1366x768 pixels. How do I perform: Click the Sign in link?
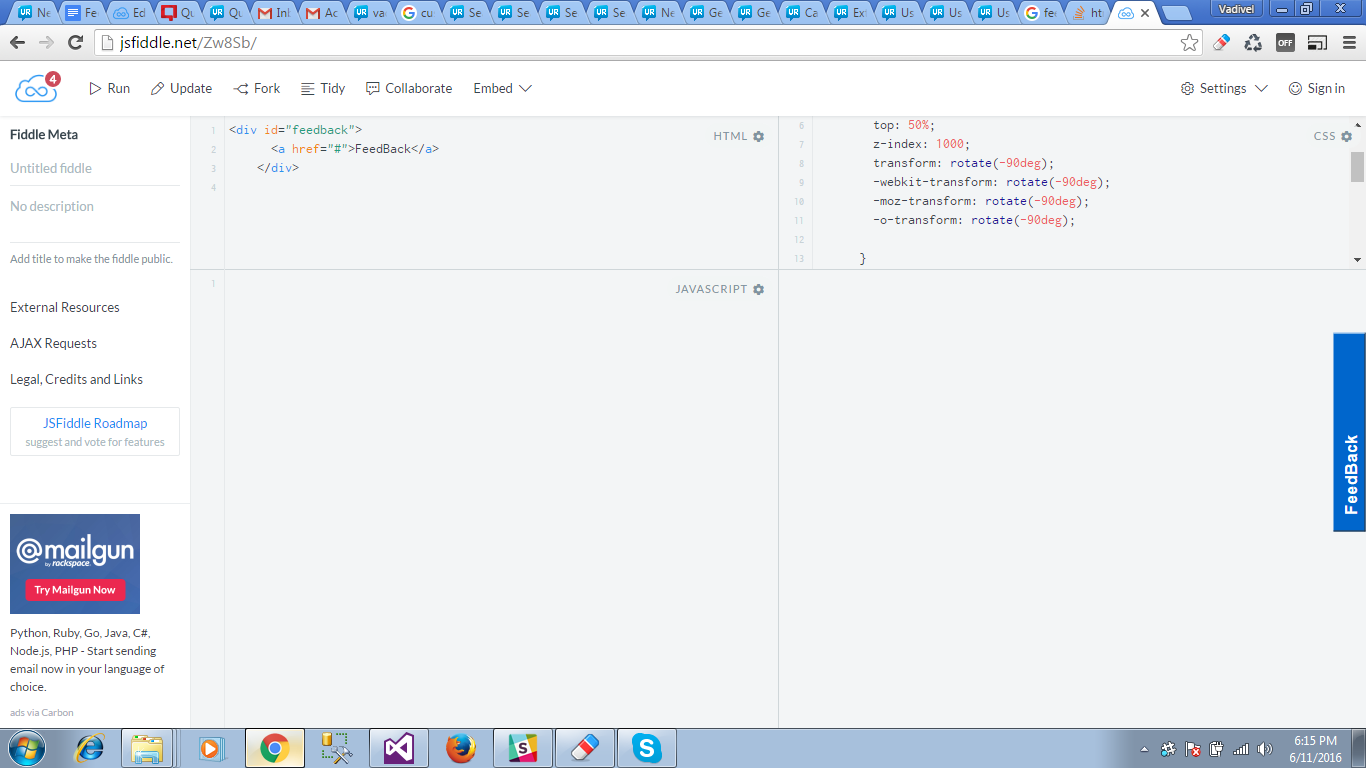coord(1316,88)
